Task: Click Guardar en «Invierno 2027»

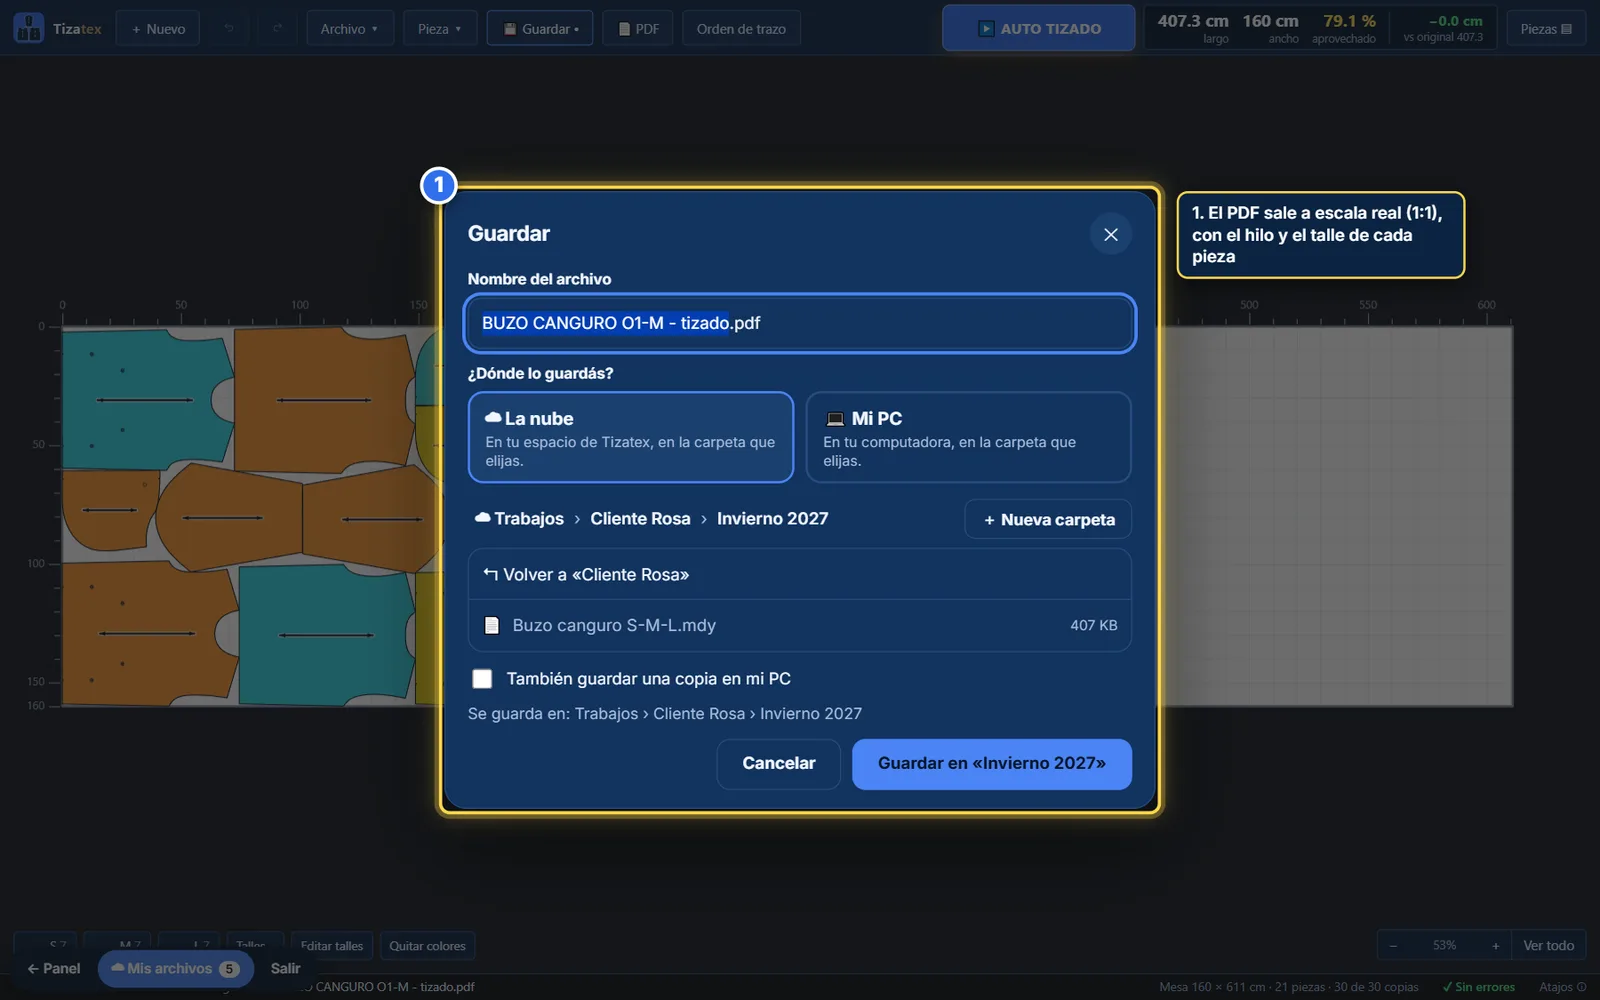Action: (x=992, y=763)
